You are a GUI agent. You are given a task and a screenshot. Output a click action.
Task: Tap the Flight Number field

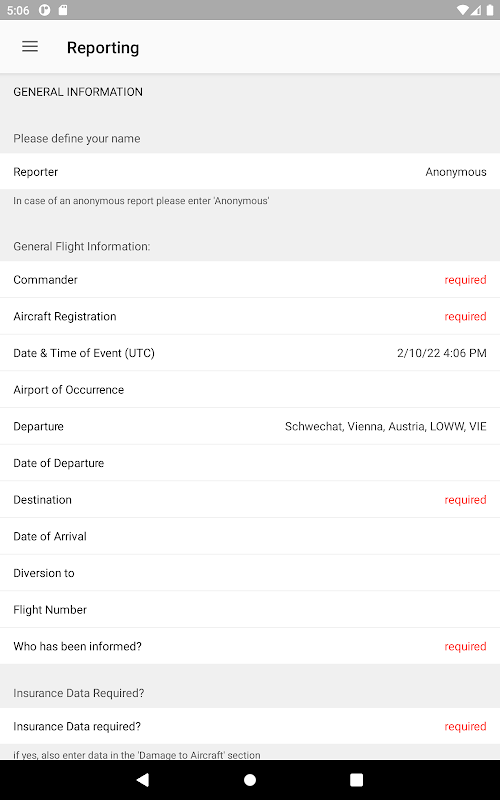(x=250, y=610)
